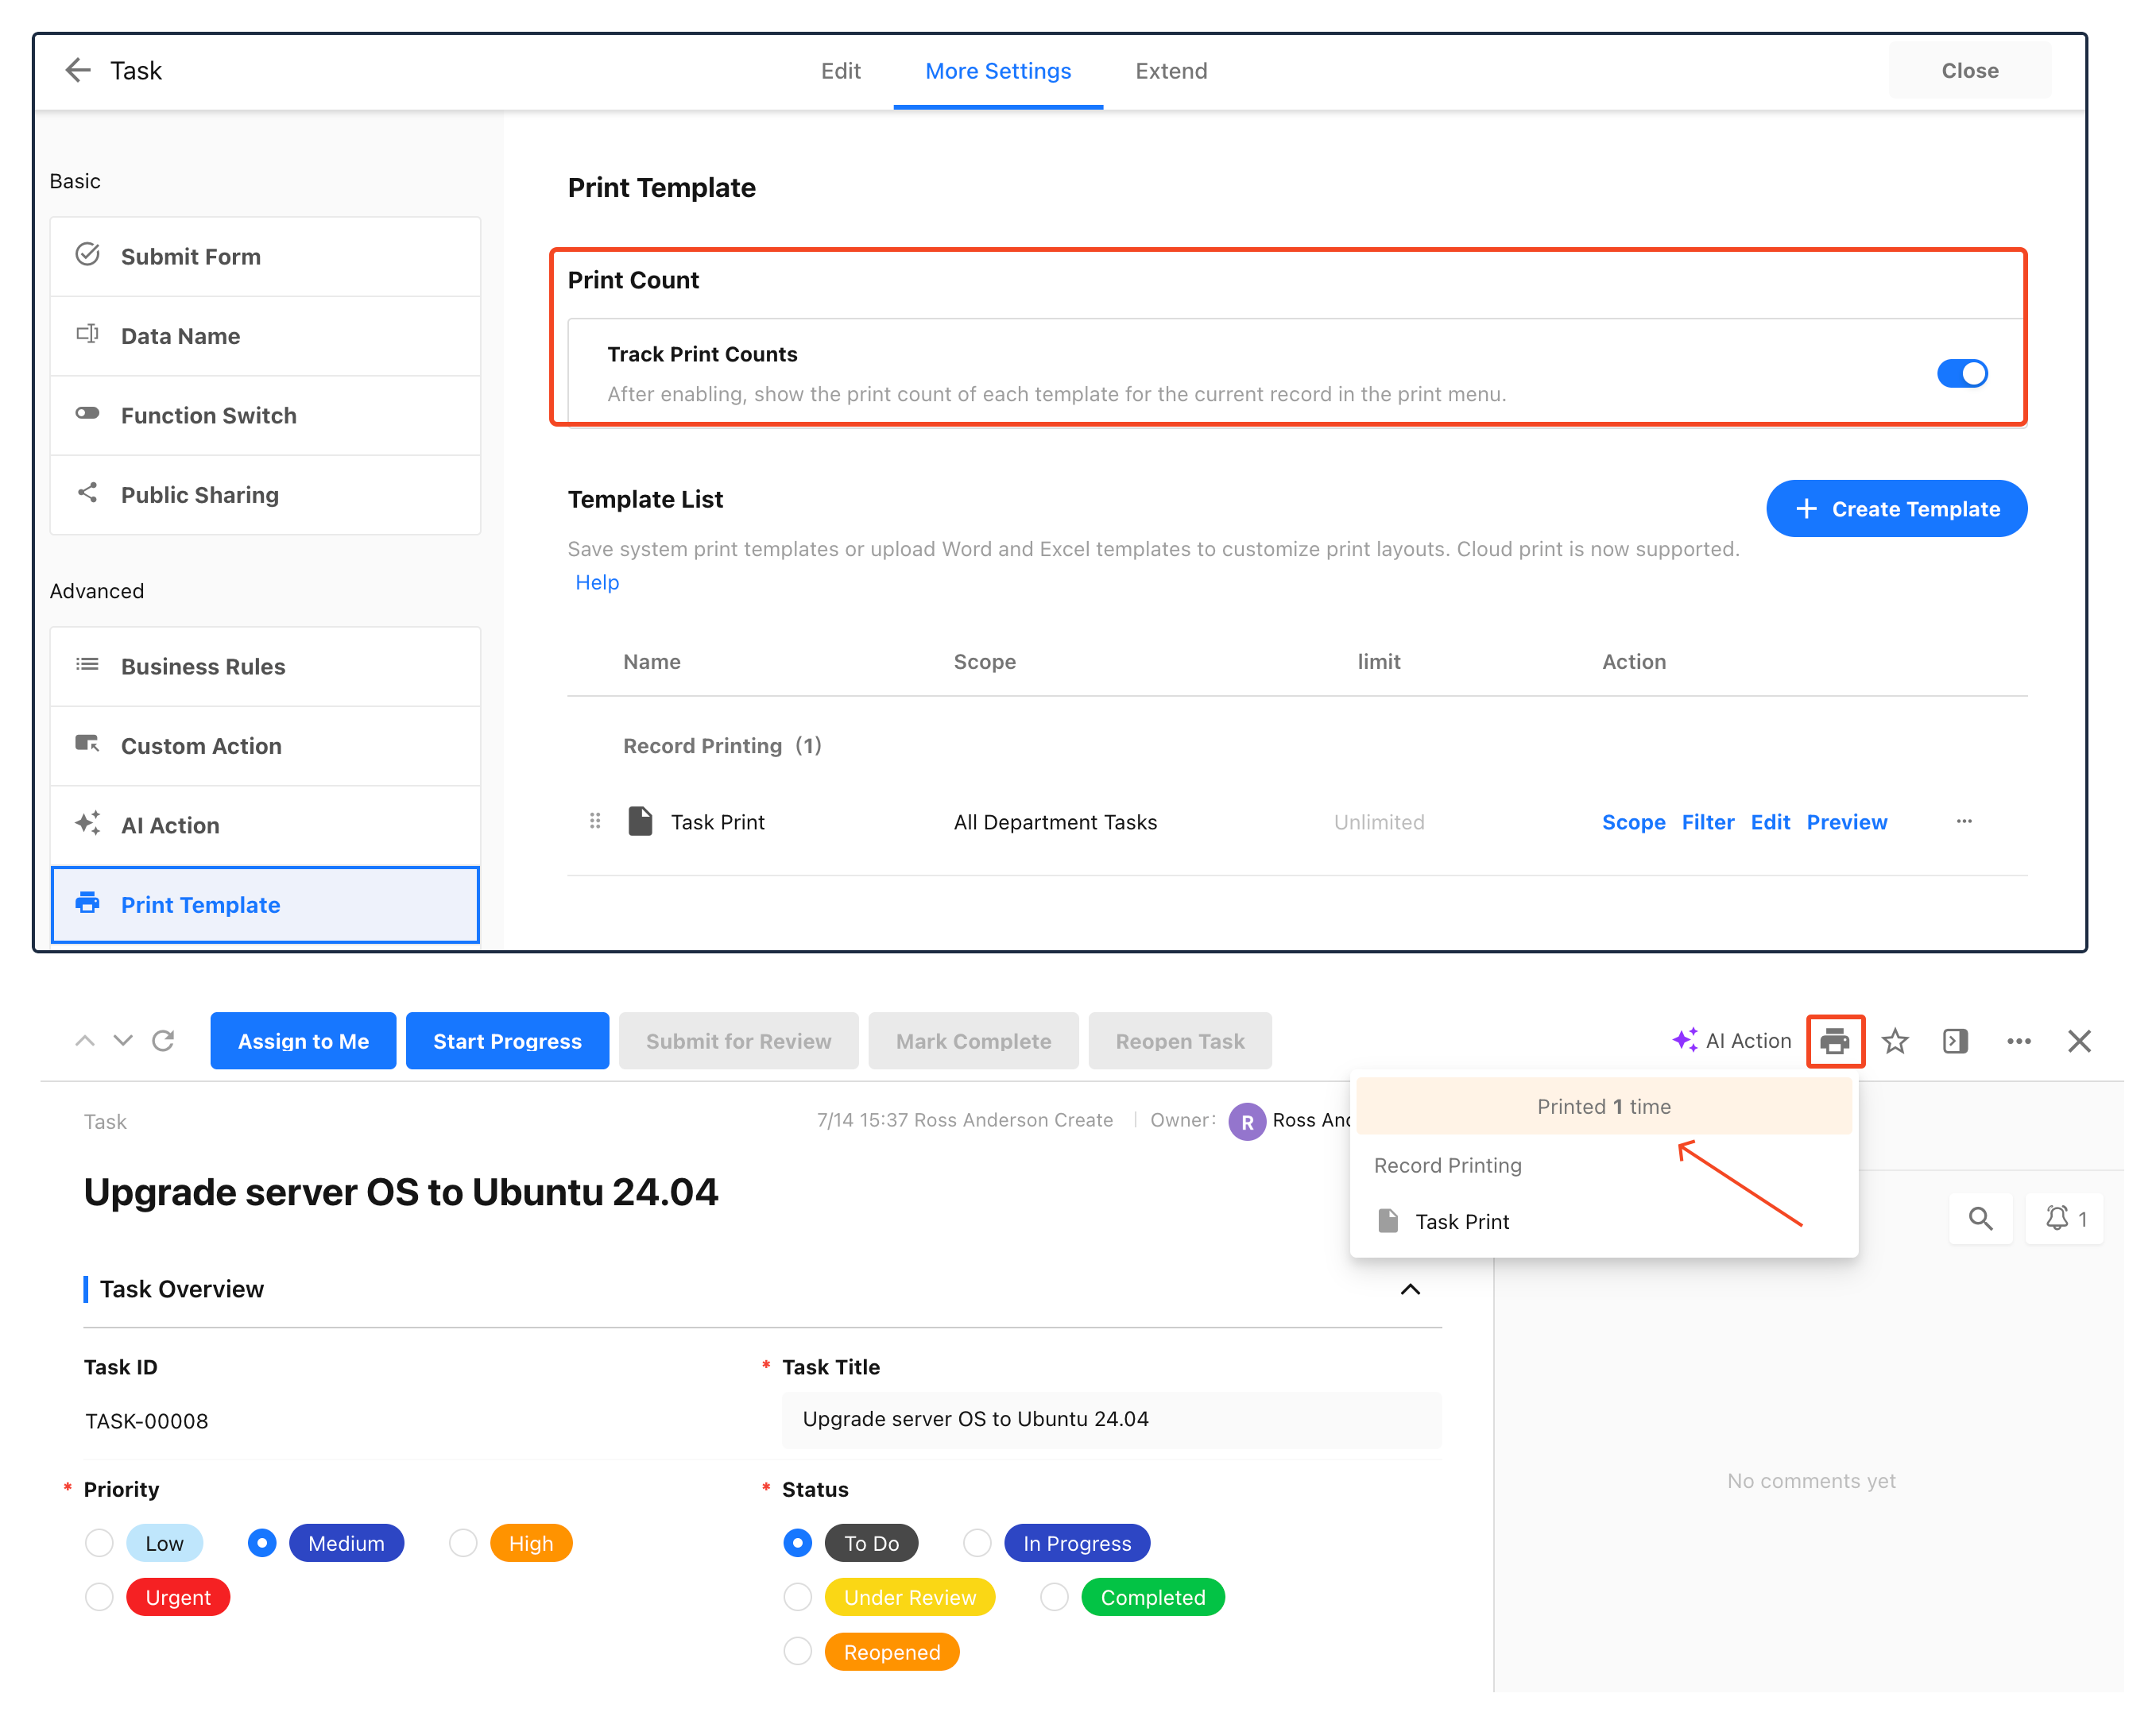The height and width of the screenshot is (1724, 2156).
Task: Select Print Template in the sidebar
Action: 265,904
